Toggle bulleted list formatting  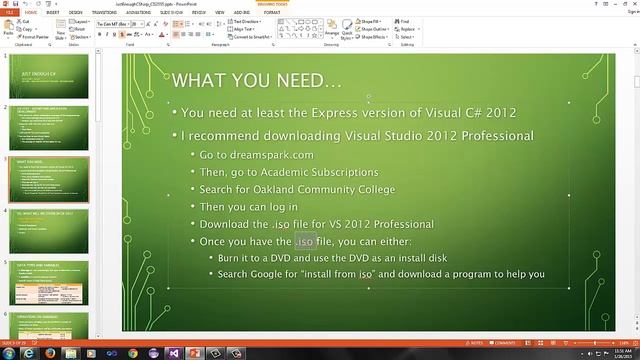pos(176,24)
